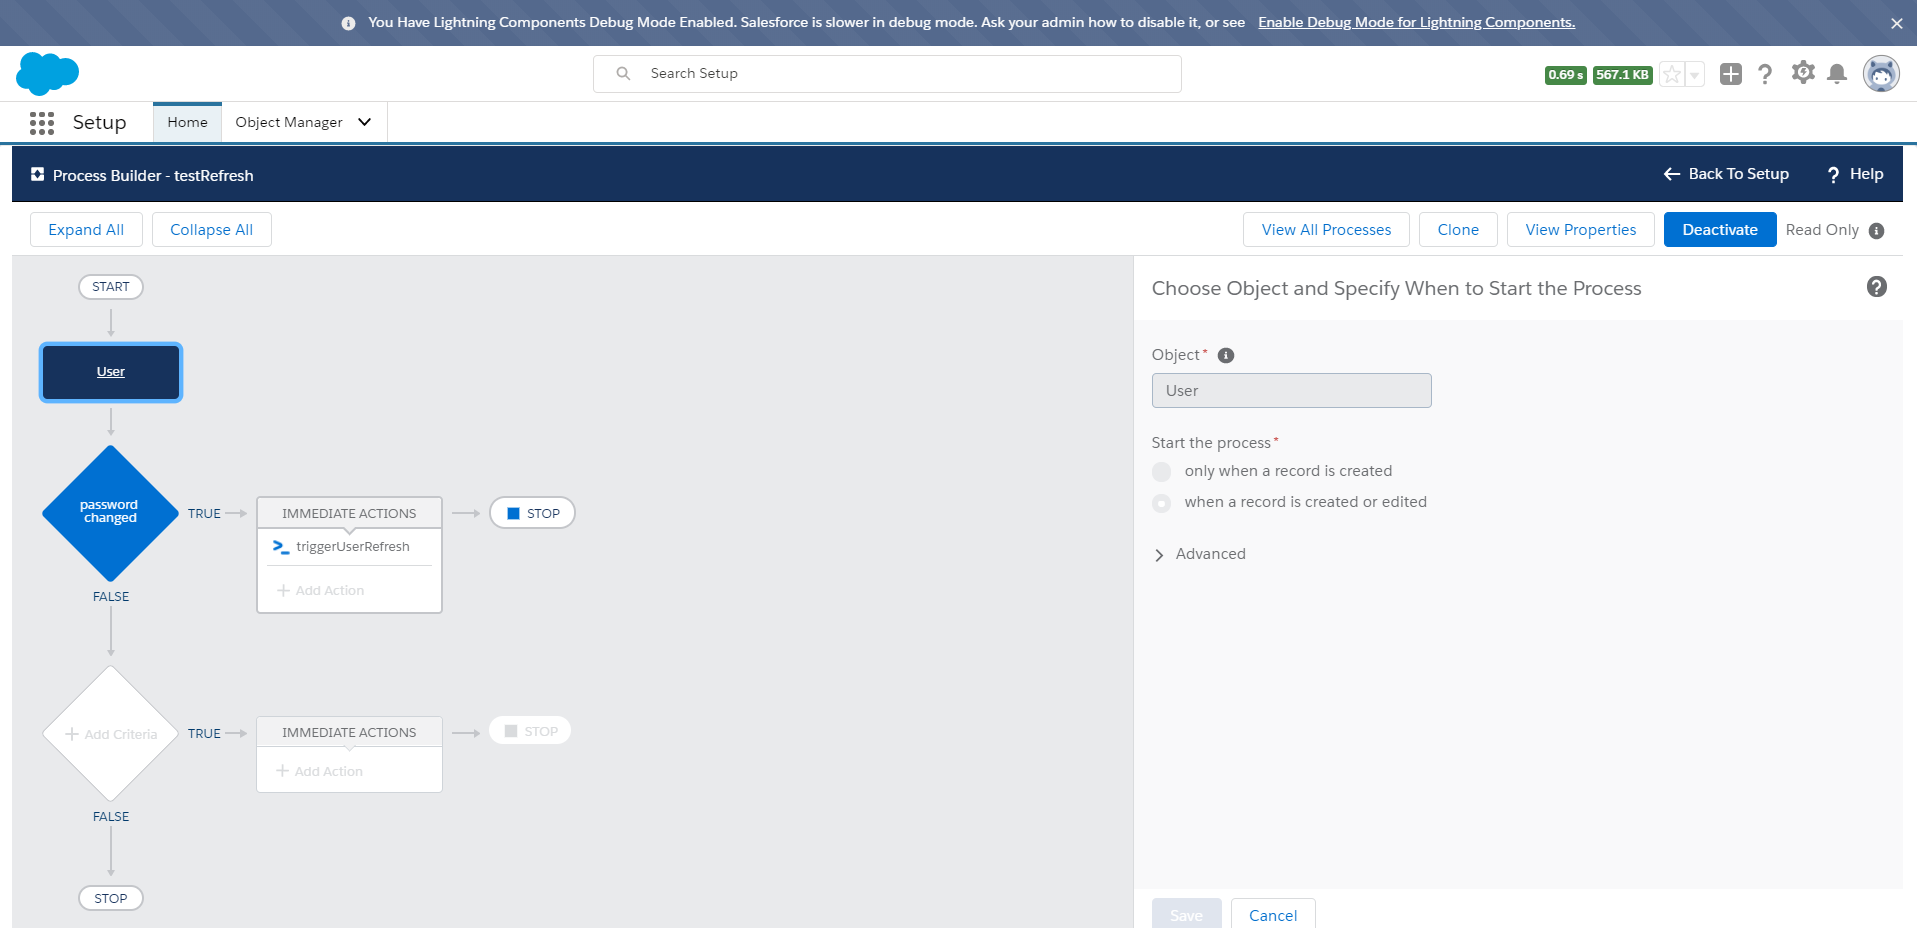Open the triggerUserRefresh action
Screen dimensions: 1917x928
point(353,547)
